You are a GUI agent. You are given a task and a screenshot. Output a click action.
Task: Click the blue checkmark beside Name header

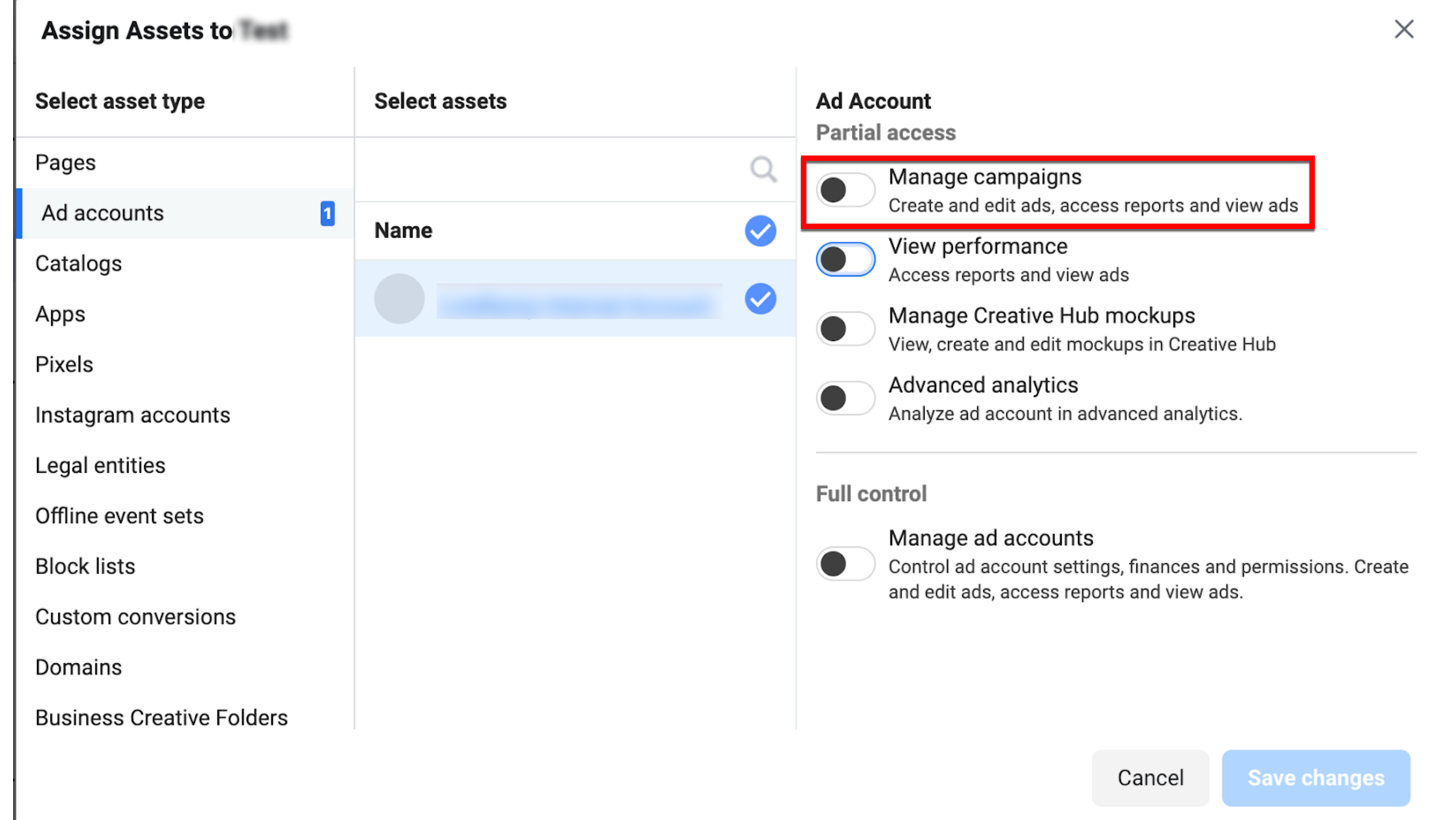761,231
